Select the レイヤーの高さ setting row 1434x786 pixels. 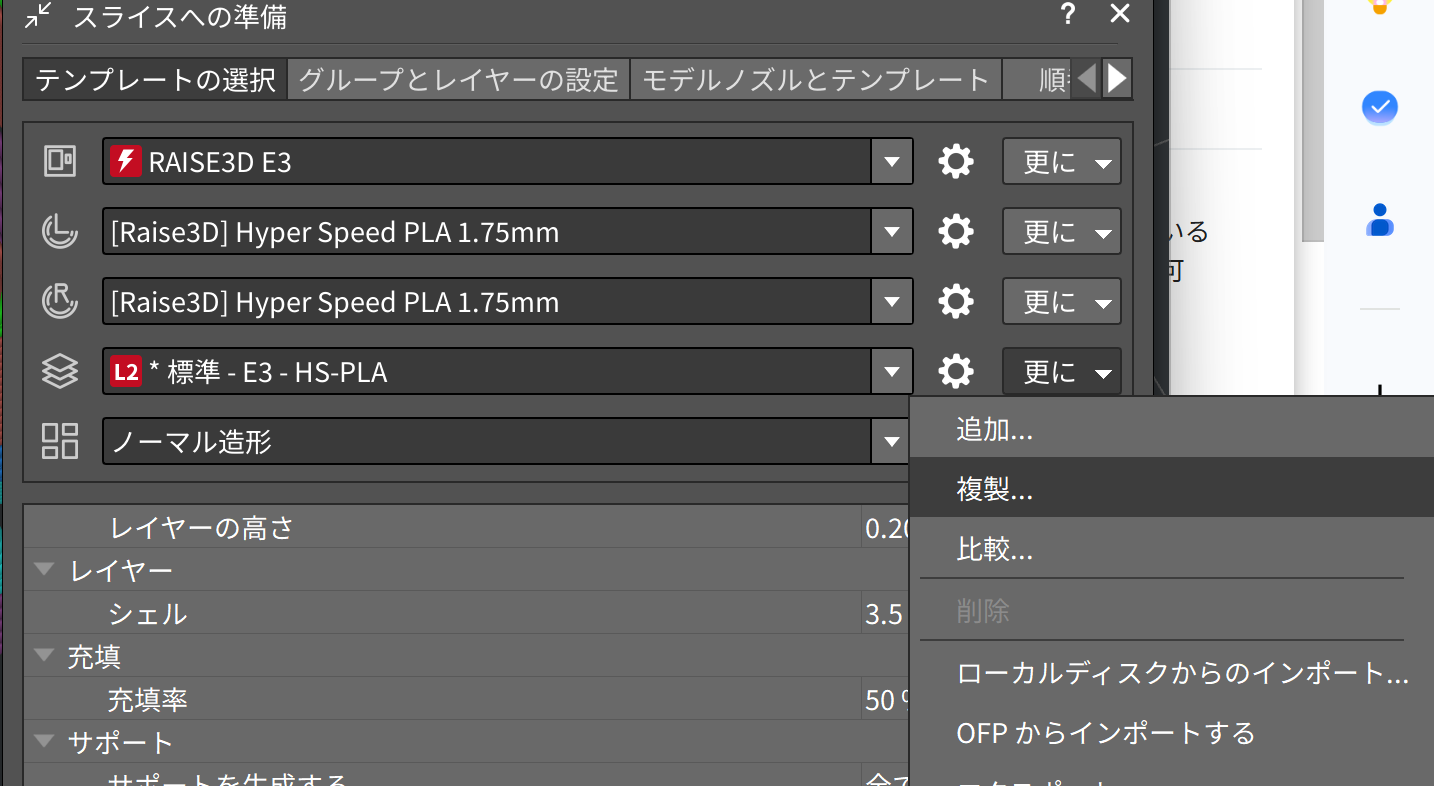point(467,527)
